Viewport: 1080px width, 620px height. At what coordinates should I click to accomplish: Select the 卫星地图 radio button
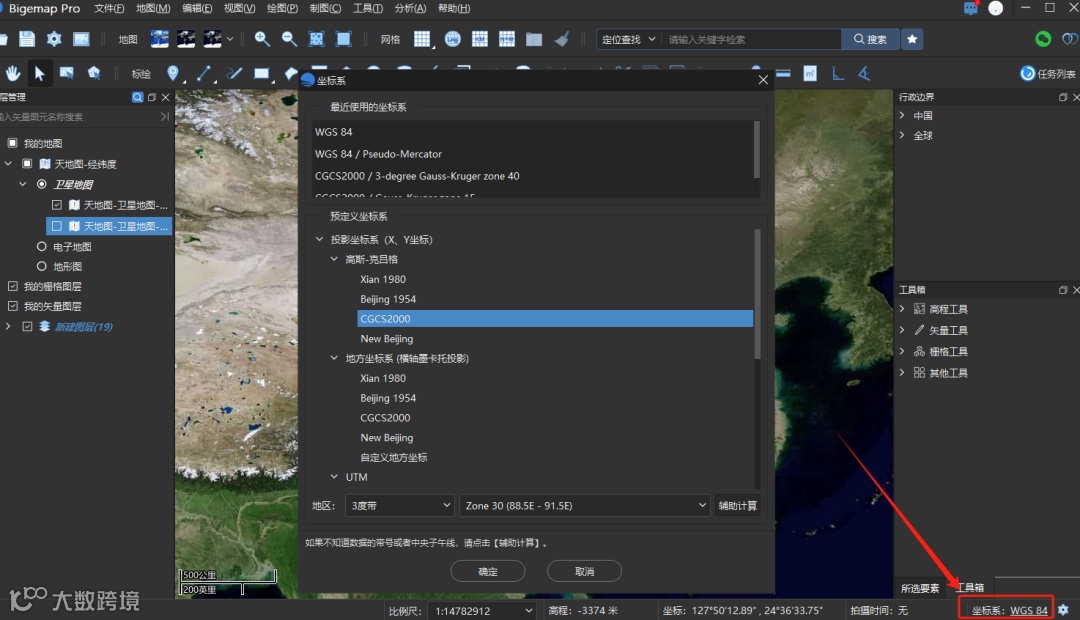(x=41, y=184)
